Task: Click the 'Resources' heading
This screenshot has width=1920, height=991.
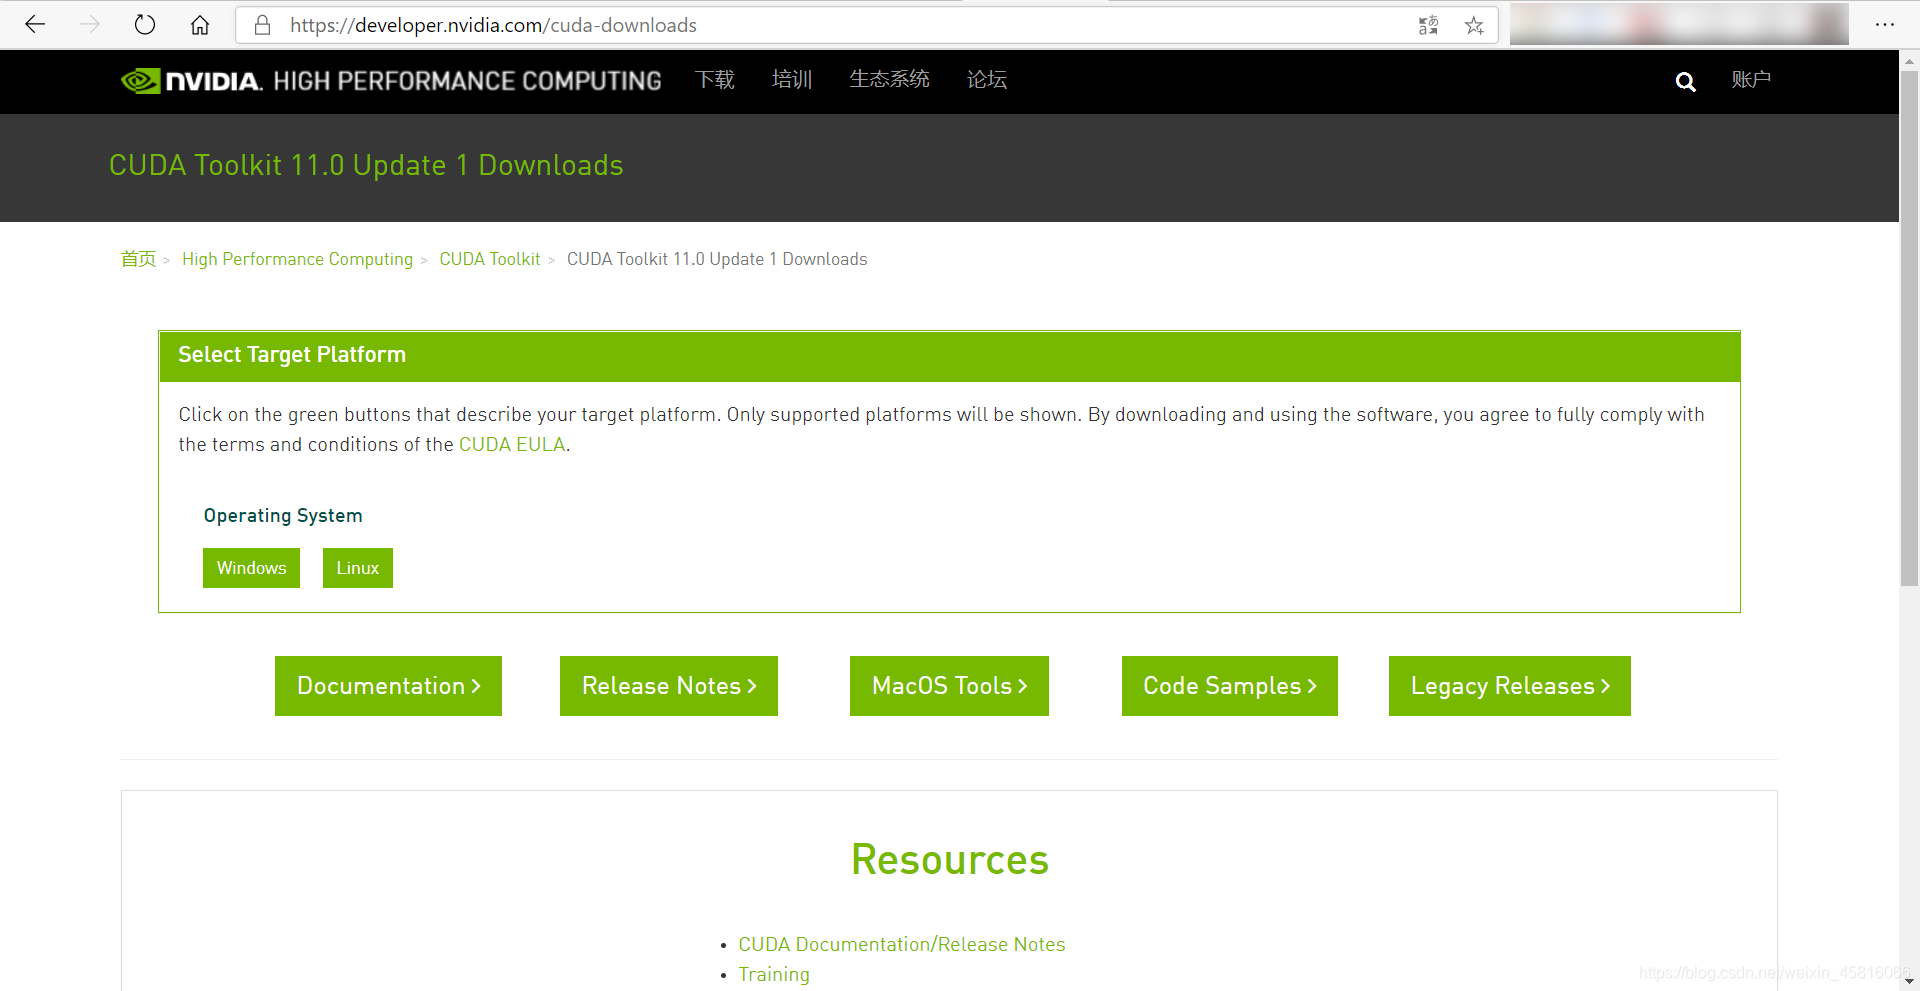Action: coord(950,860)
